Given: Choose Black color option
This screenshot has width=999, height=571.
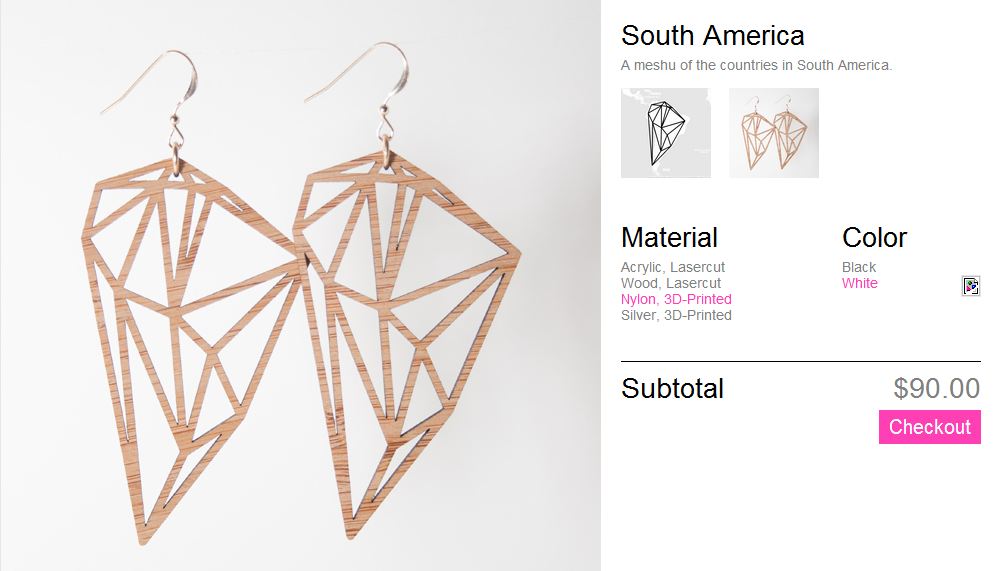Looking at the screenshot, I should [859, 267].
